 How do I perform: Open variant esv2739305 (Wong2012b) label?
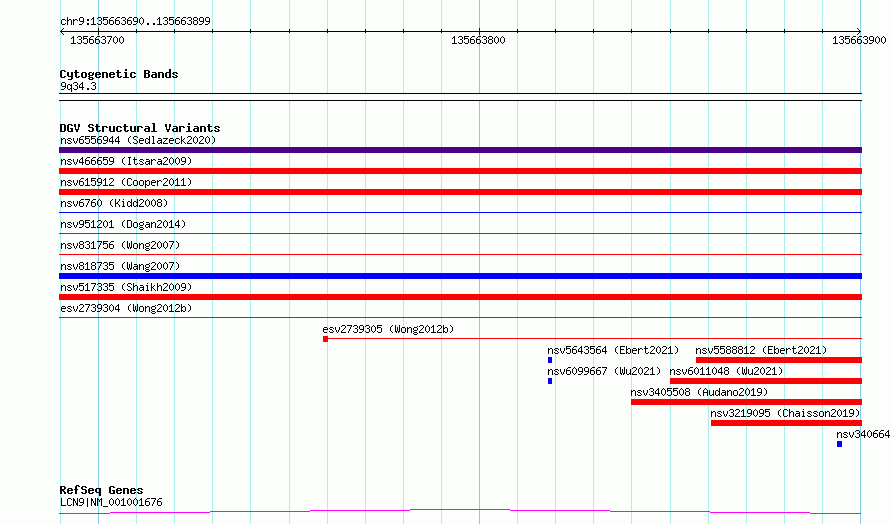pyautogui.click(x=388, y=329)
